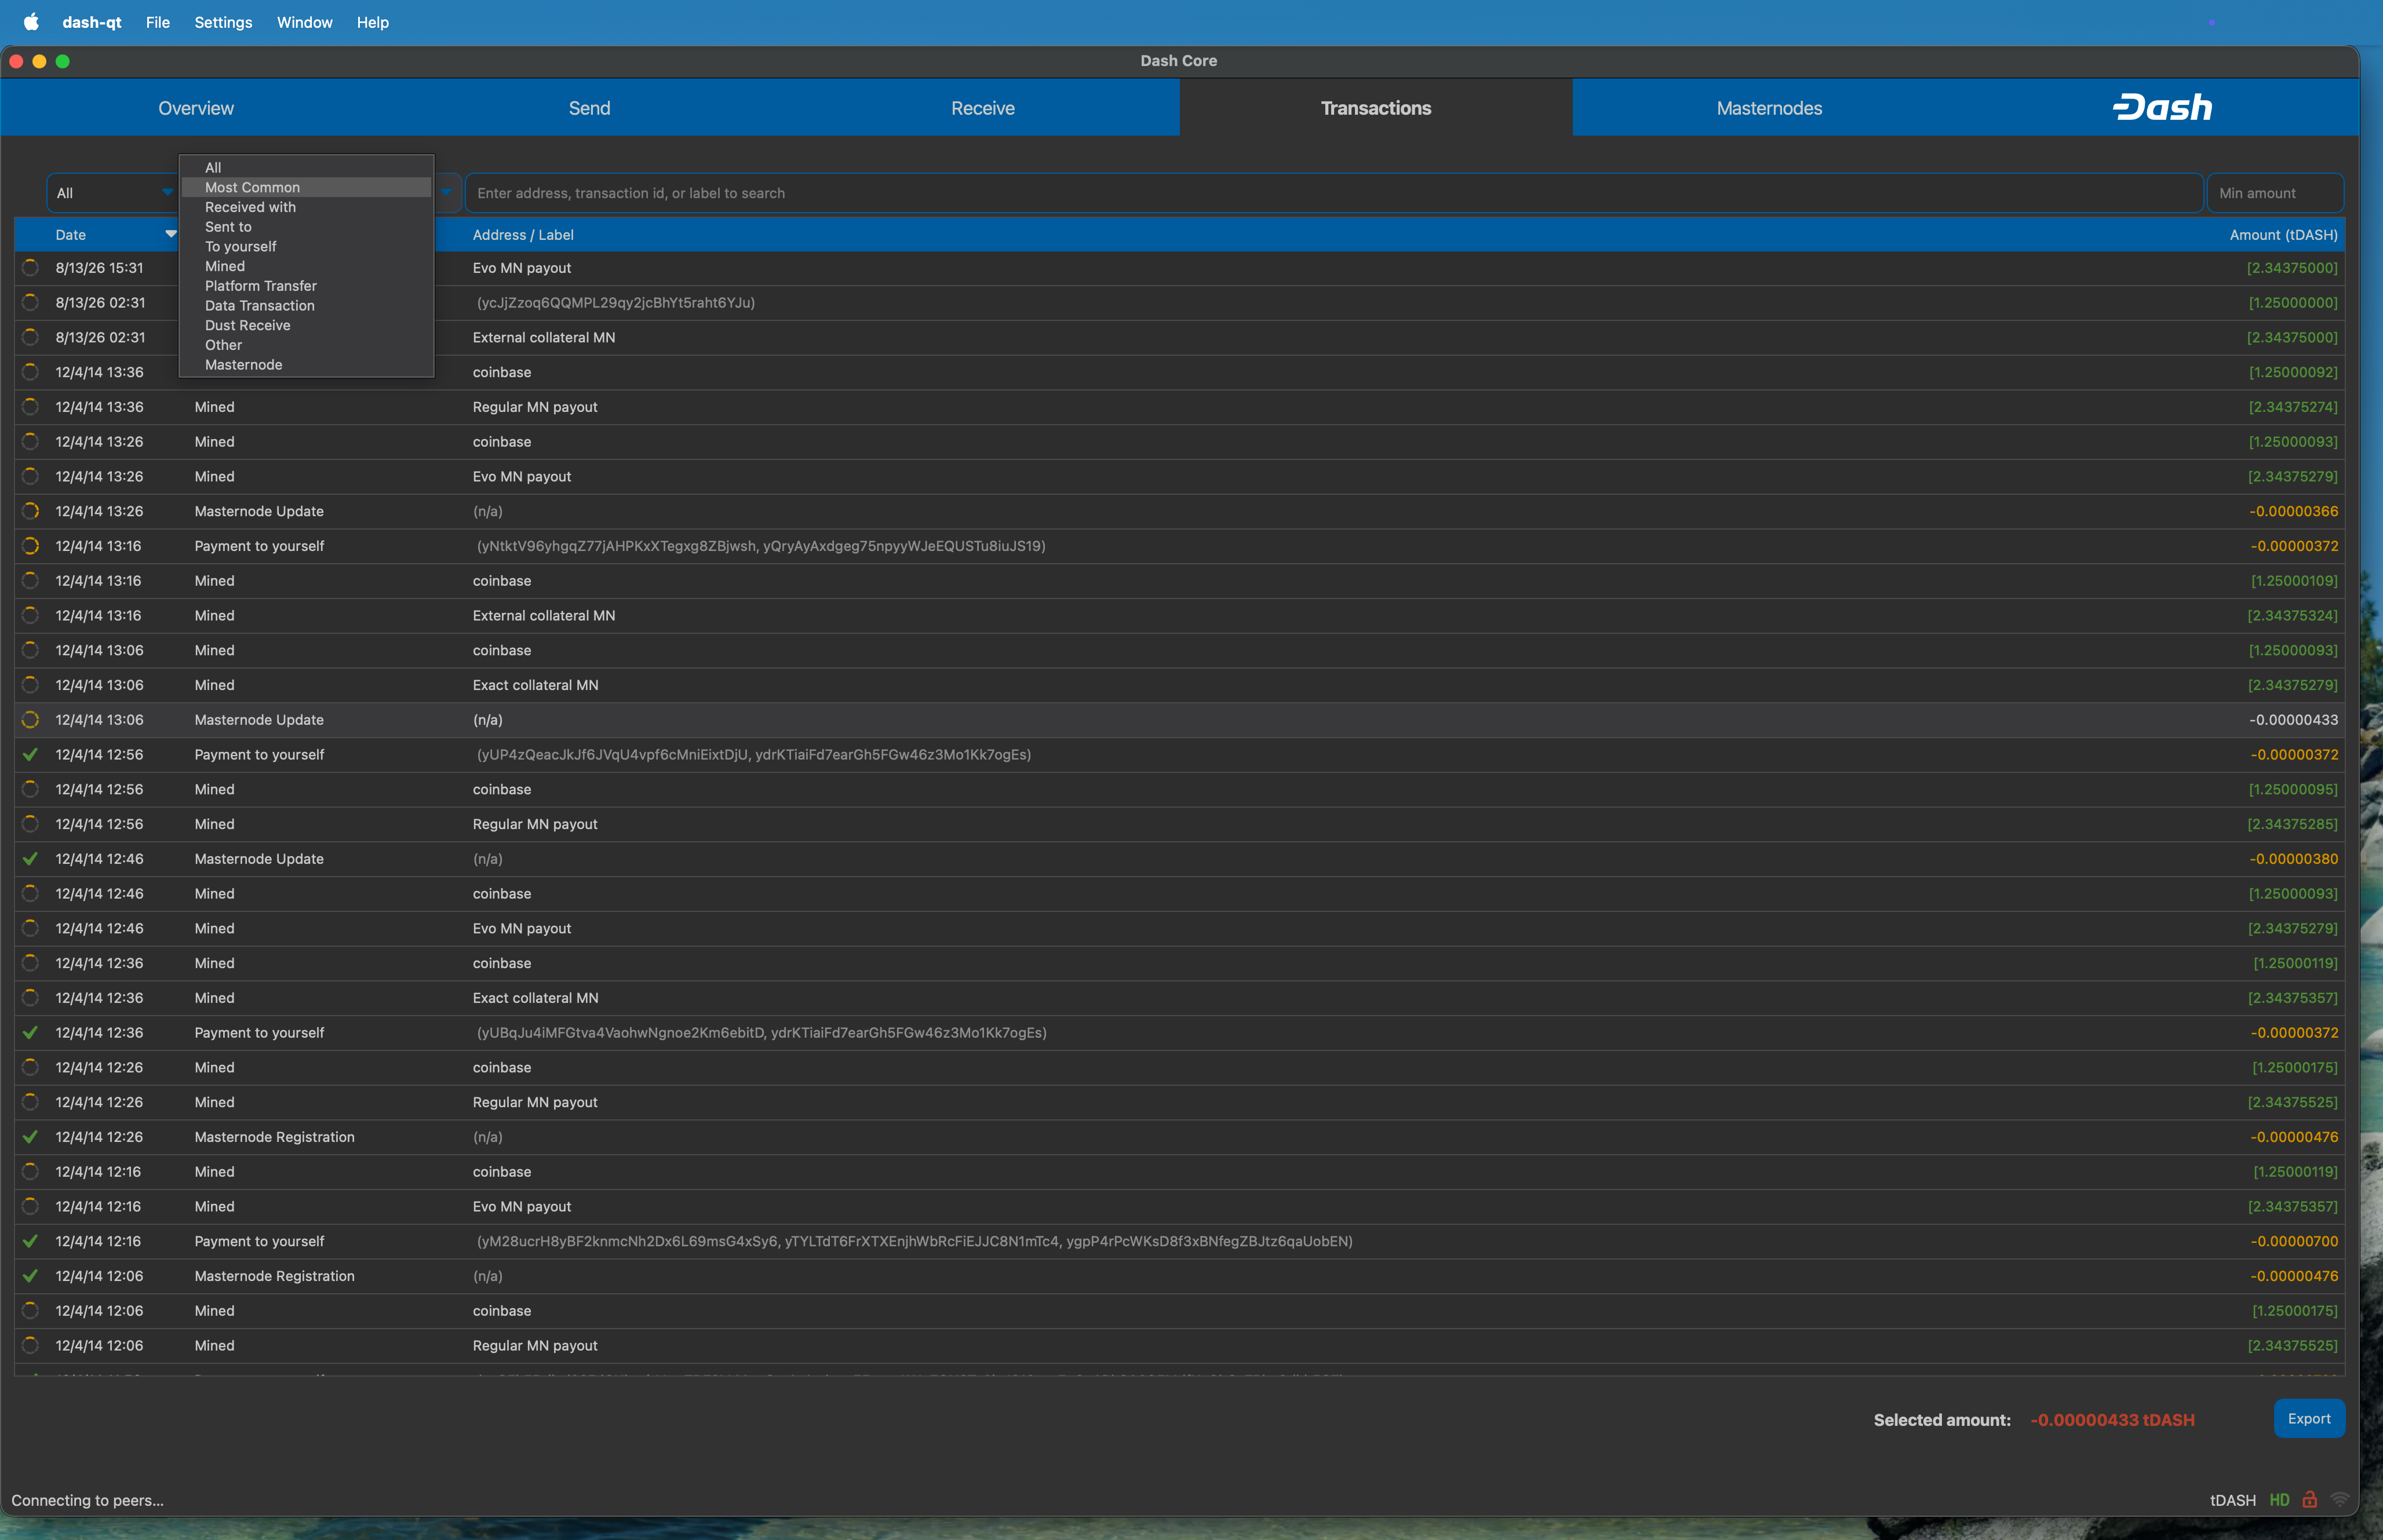The image size is (2383, 1540).
Task: Choose Most Common in the type filter list
Action: pos(306,187)
